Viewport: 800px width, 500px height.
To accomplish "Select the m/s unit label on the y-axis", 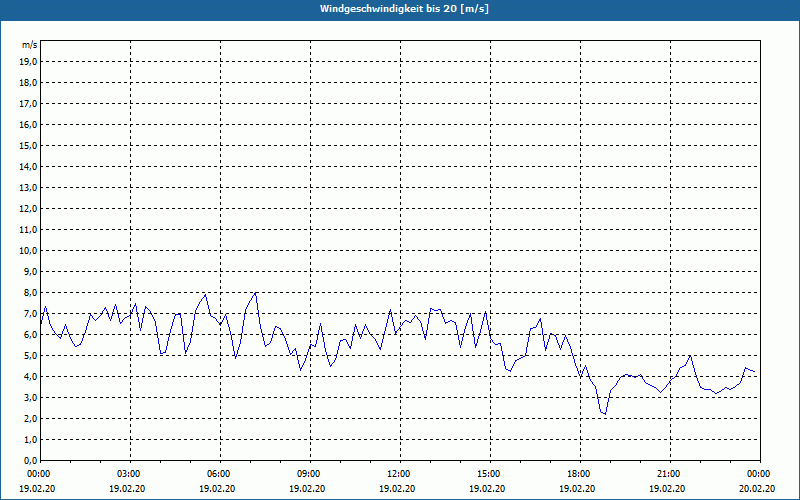I will tap(30, 45).
